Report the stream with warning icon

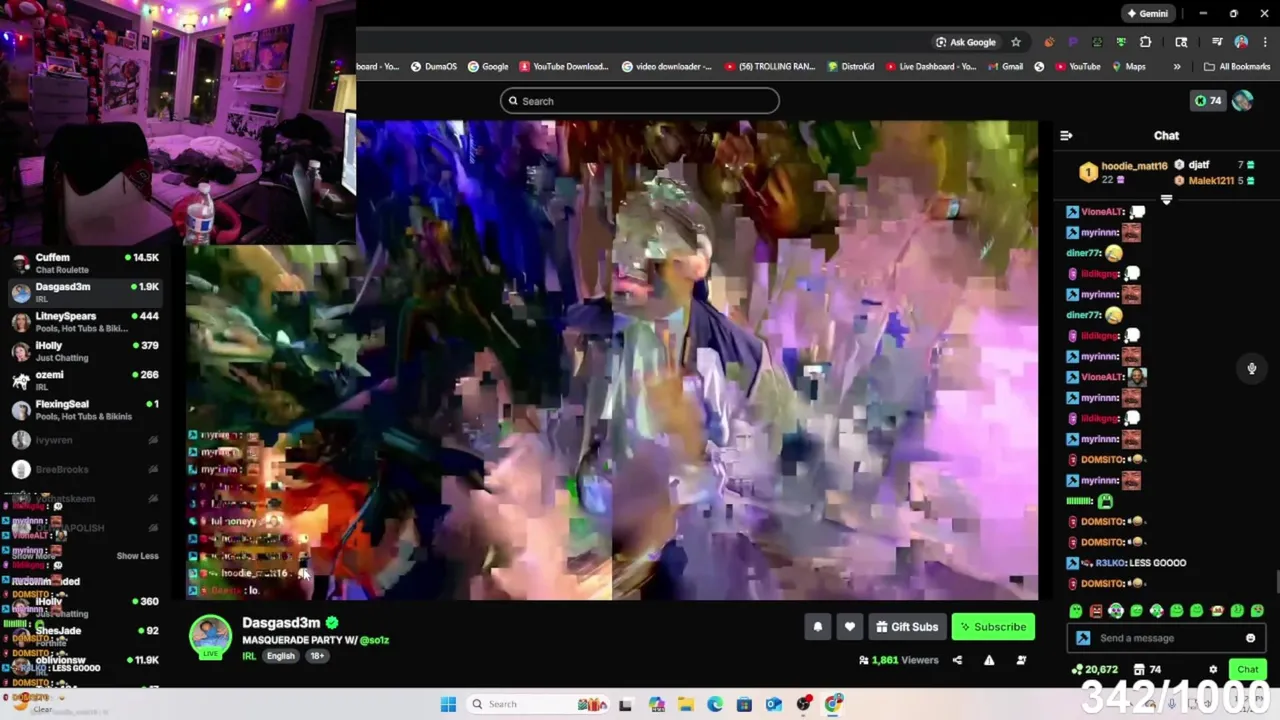click(989, 660)
